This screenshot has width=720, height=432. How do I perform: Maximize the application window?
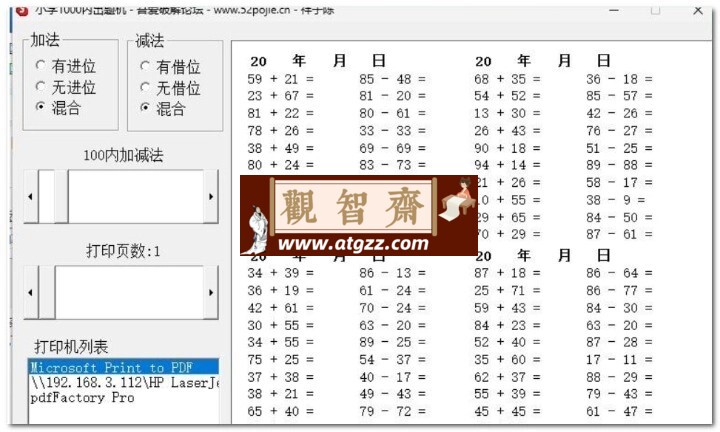pyautogui.click(x=655, y=11)
